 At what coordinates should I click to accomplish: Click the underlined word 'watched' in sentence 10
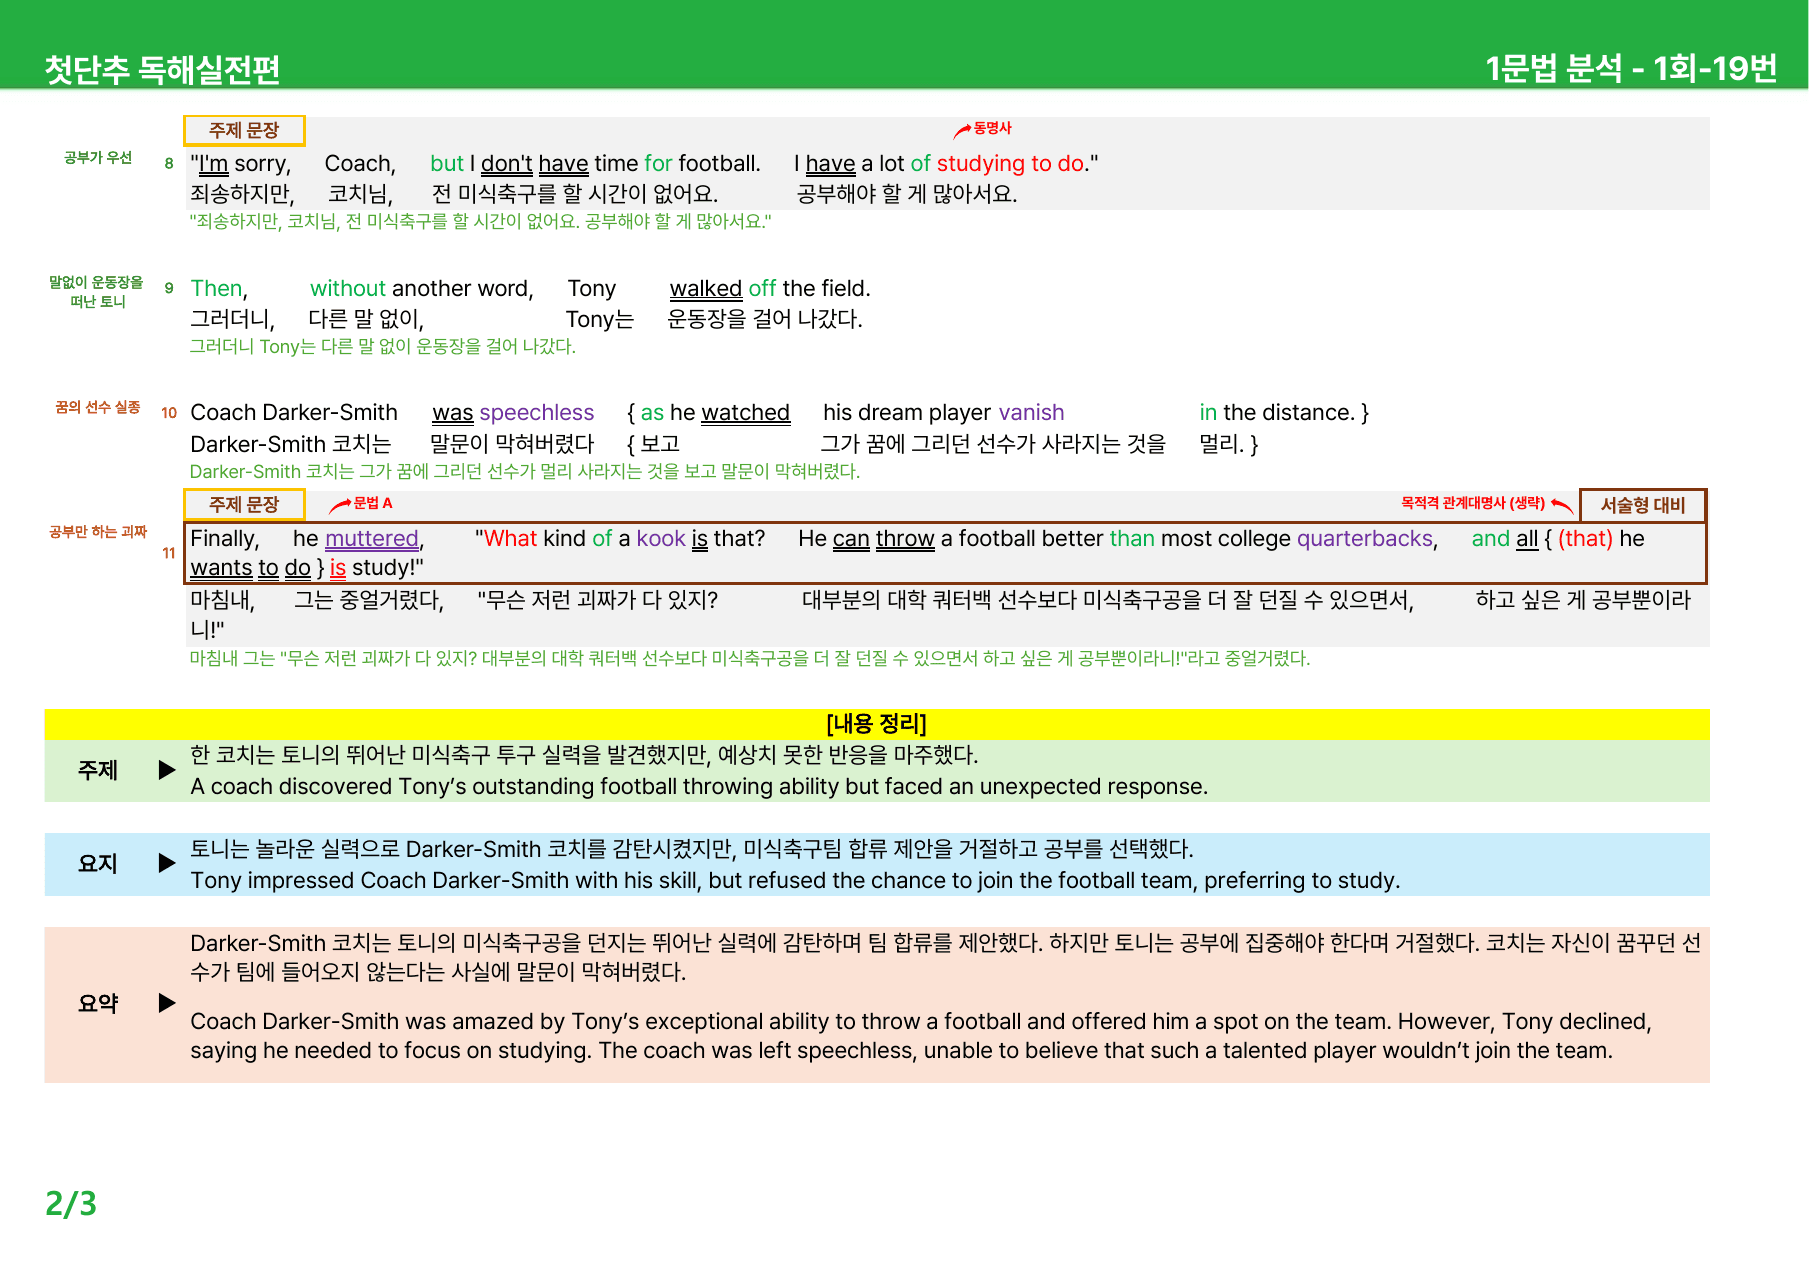746,412
